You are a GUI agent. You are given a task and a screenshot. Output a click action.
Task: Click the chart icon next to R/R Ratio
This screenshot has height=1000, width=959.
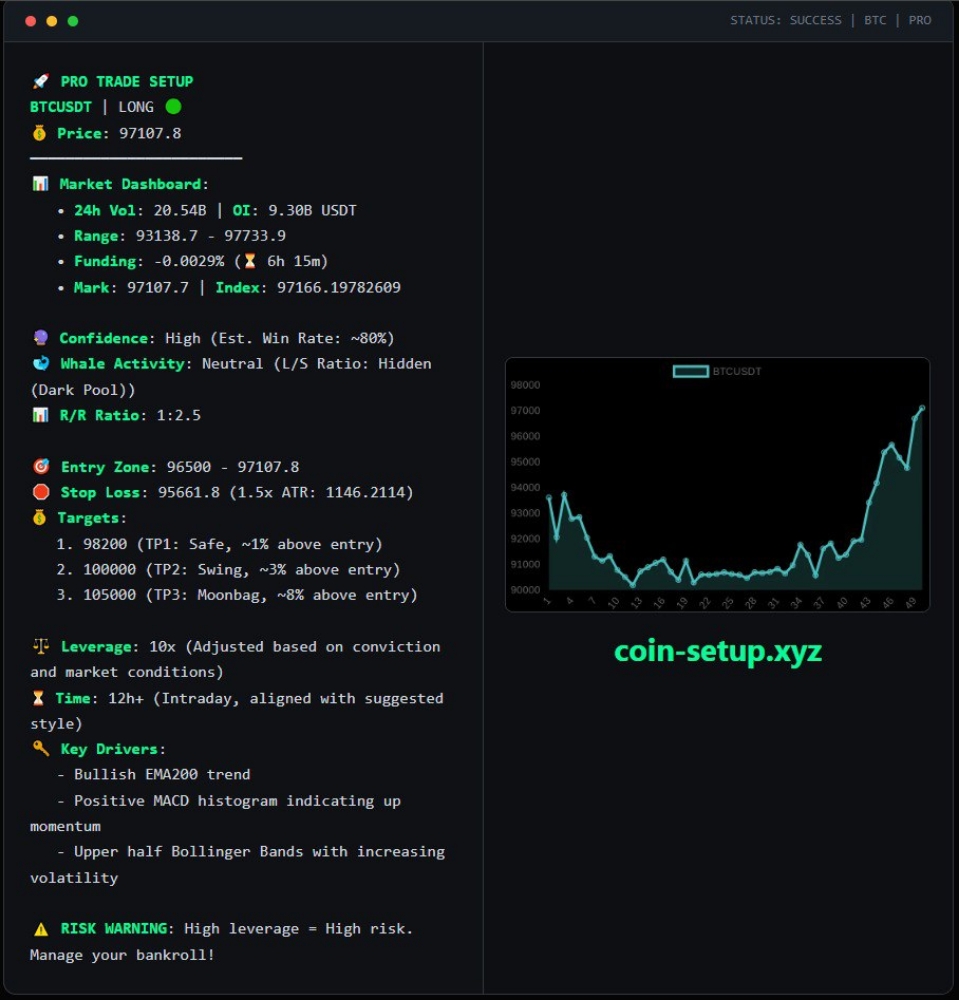coord(40,415)
